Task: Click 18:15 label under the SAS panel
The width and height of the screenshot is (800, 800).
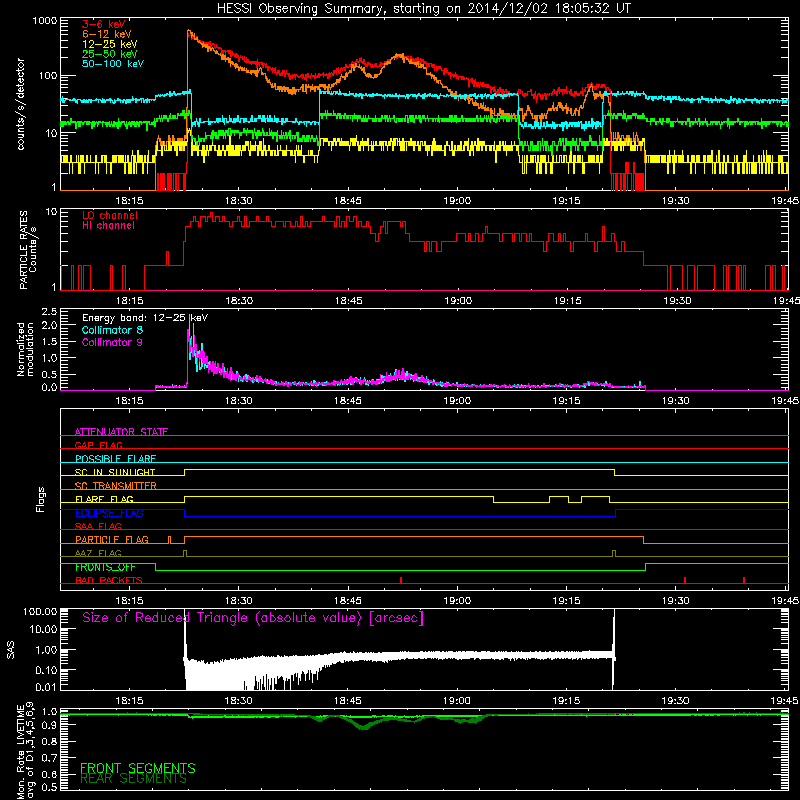Action: (129, 701)
